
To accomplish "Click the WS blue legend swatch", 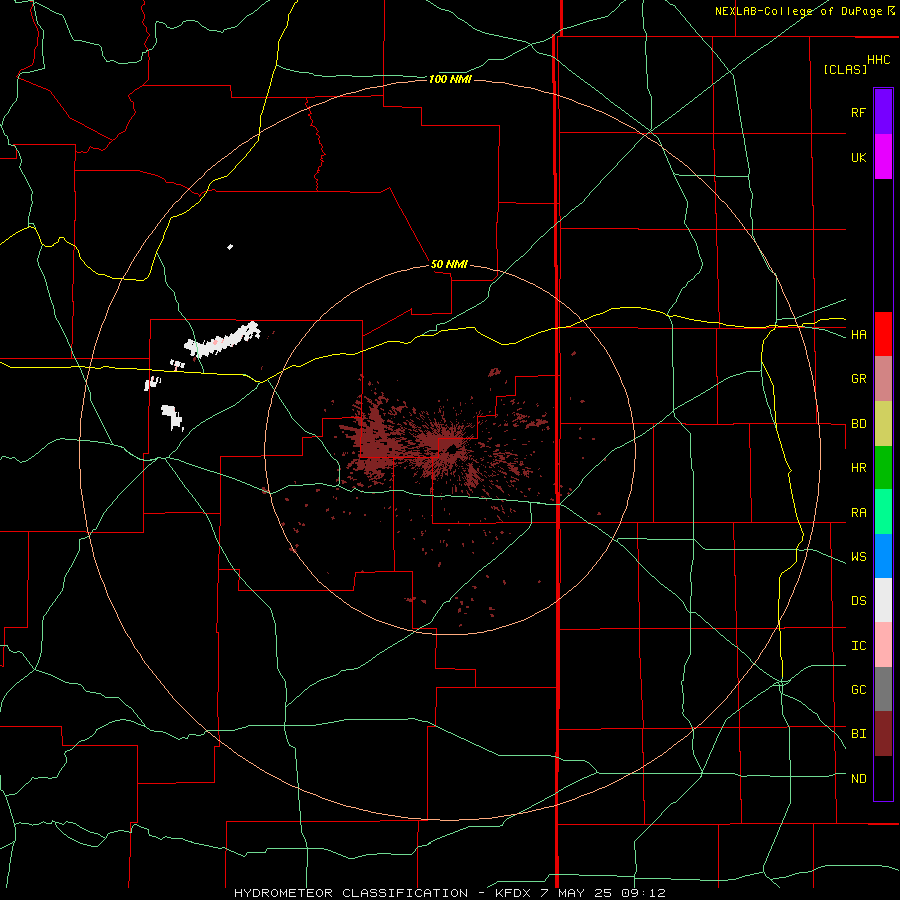I will (x=883, y=556).
